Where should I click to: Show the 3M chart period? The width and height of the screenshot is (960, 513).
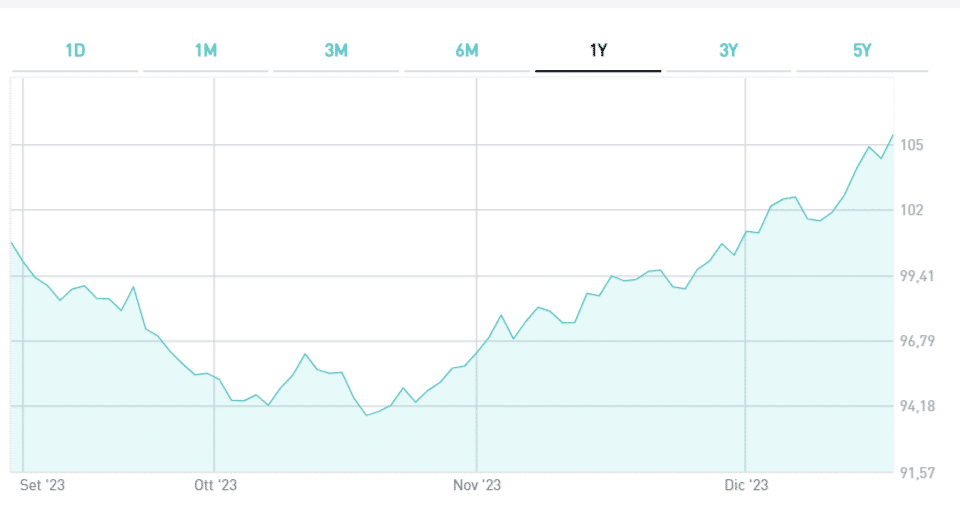tap(336, 50)
